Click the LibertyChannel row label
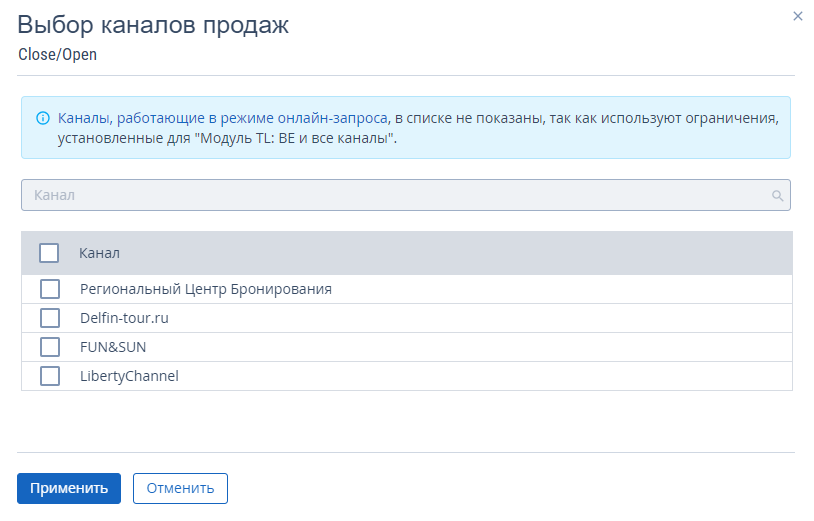Image resolution: width=814 pixels, height=521 pixels. [129, 376]
